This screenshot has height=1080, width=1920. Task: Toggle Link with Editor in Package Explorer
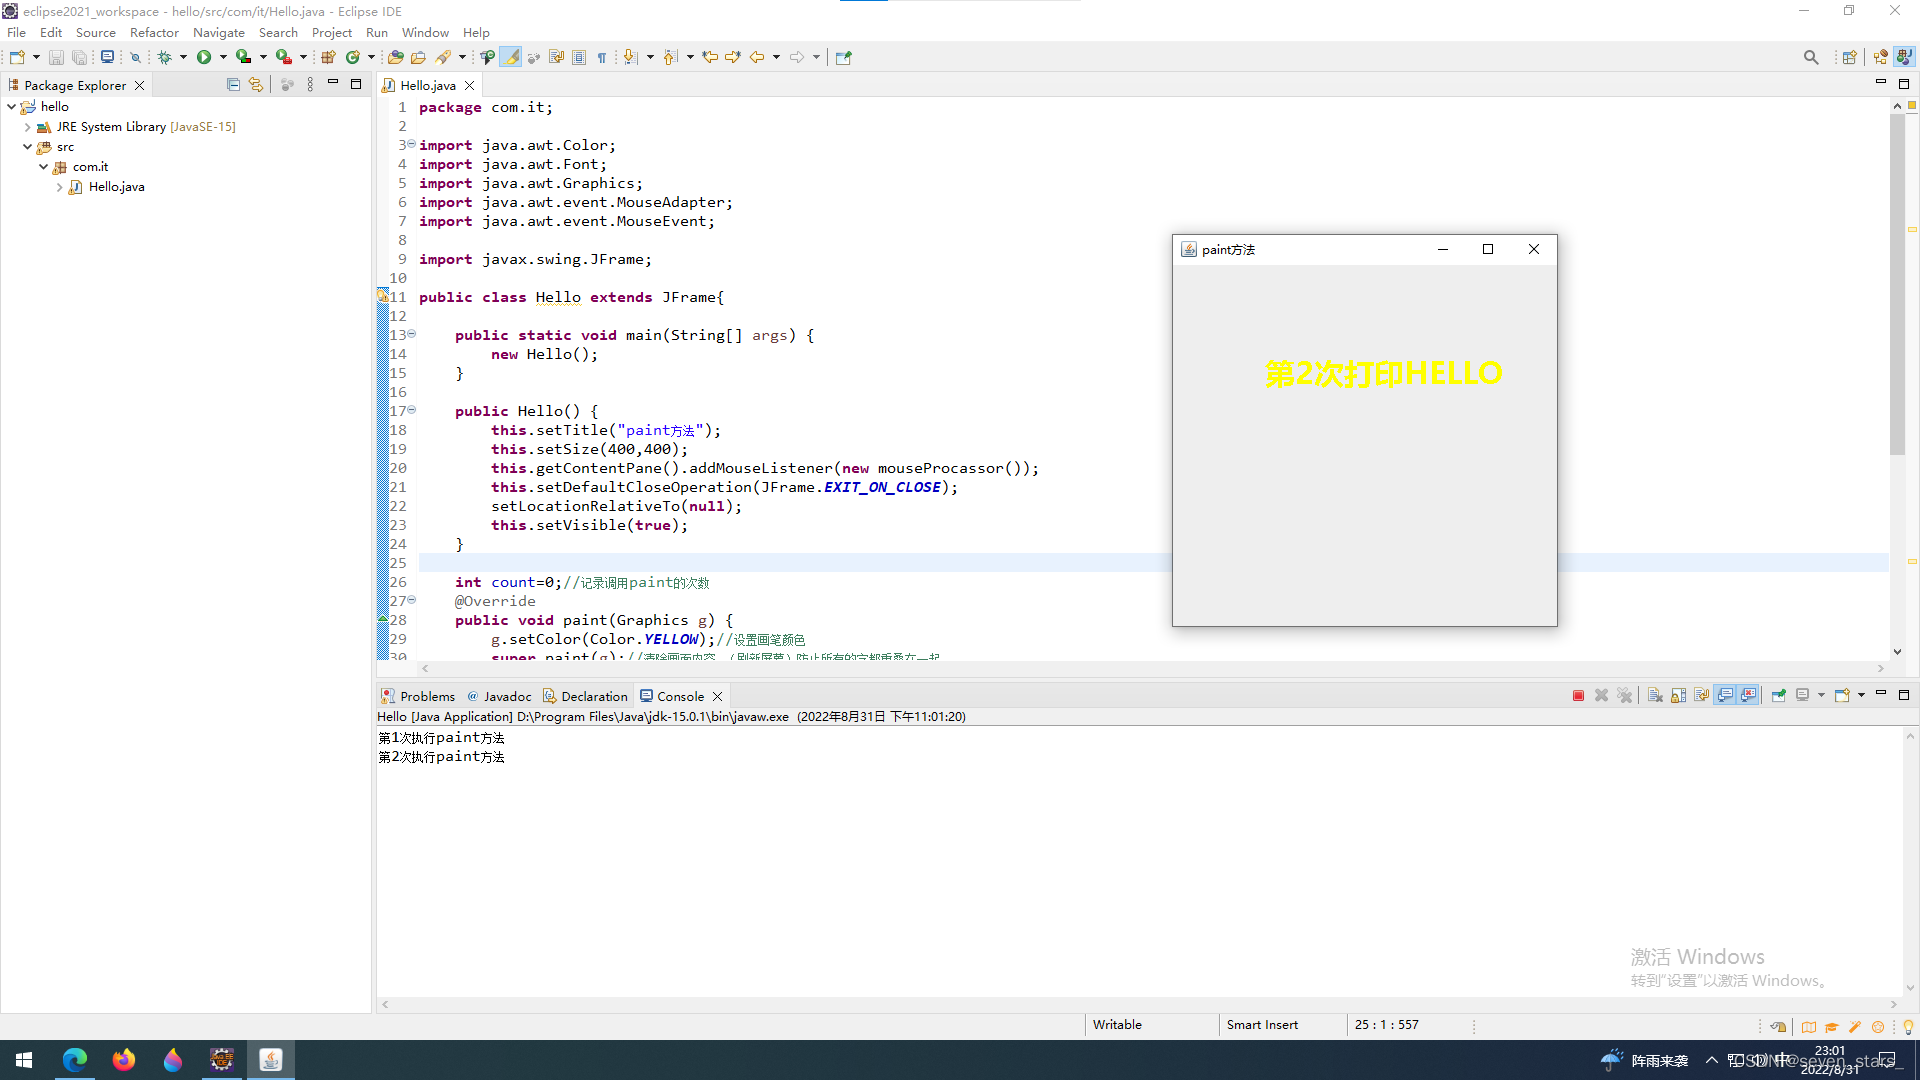pos(256,85)
